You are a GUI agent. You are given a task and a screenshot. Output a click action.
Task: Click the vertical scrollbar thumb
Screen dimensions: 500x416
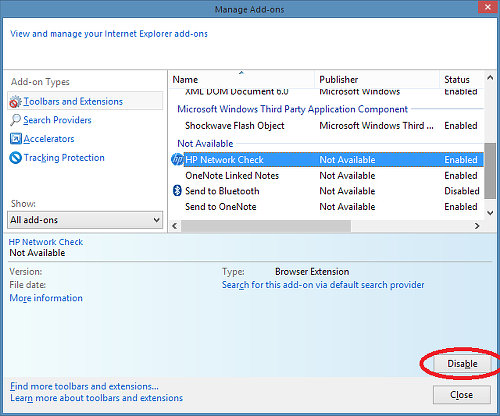tap(490, 171)
